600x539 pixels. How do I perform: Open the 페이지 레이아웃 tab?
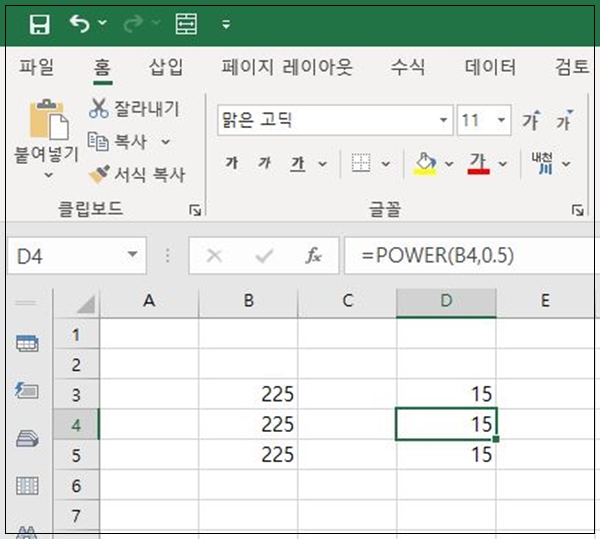coord(287,67)
